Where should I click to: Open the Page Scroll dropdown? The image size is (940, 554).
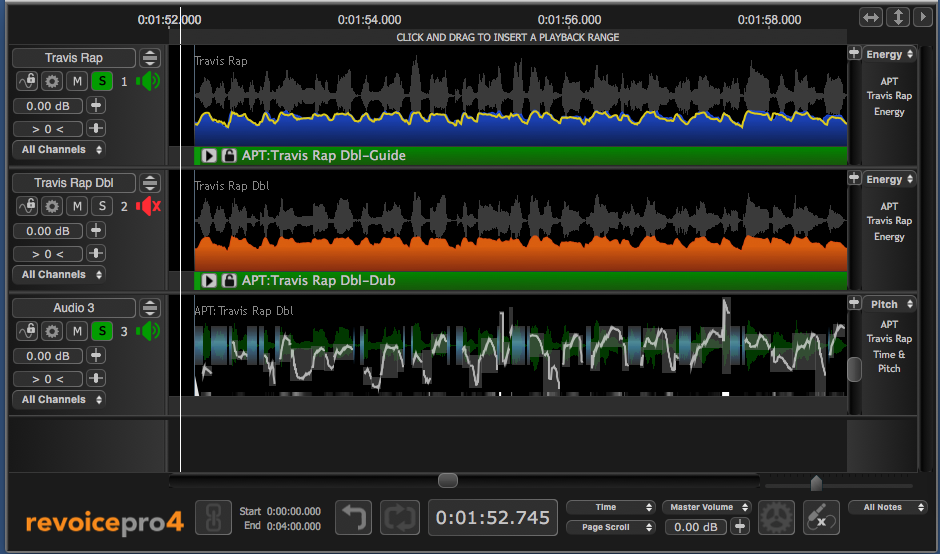(x=610, y=527)
